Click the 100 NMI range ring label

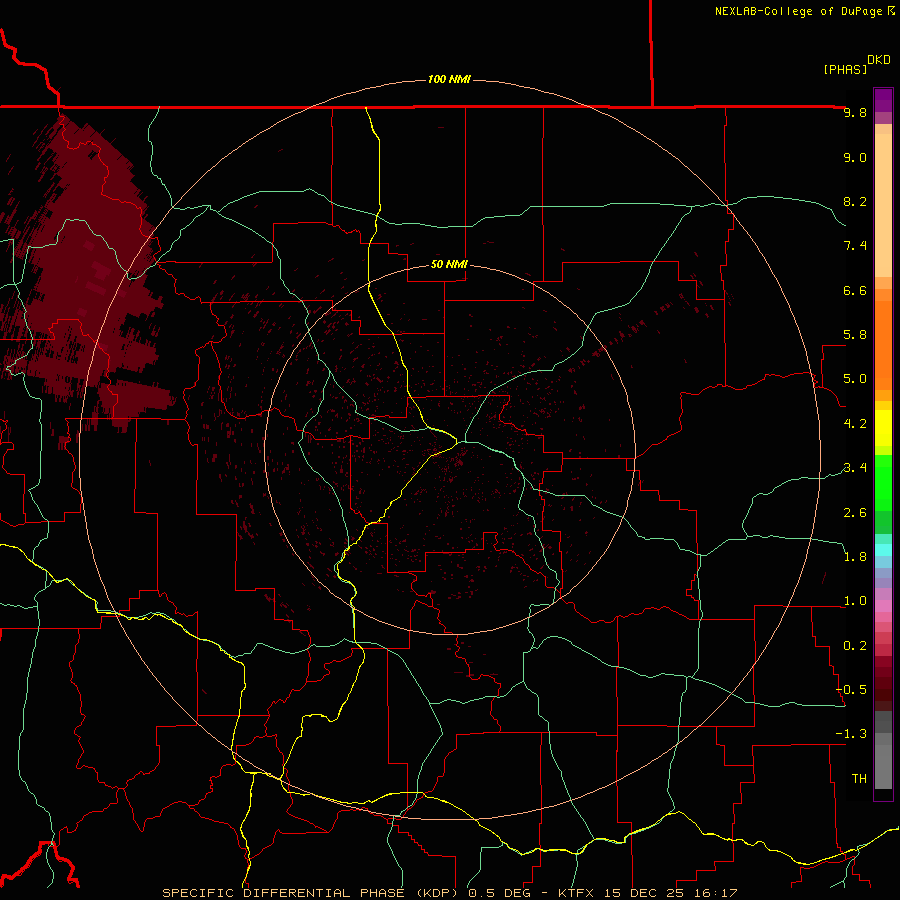(x=449, y=79)
